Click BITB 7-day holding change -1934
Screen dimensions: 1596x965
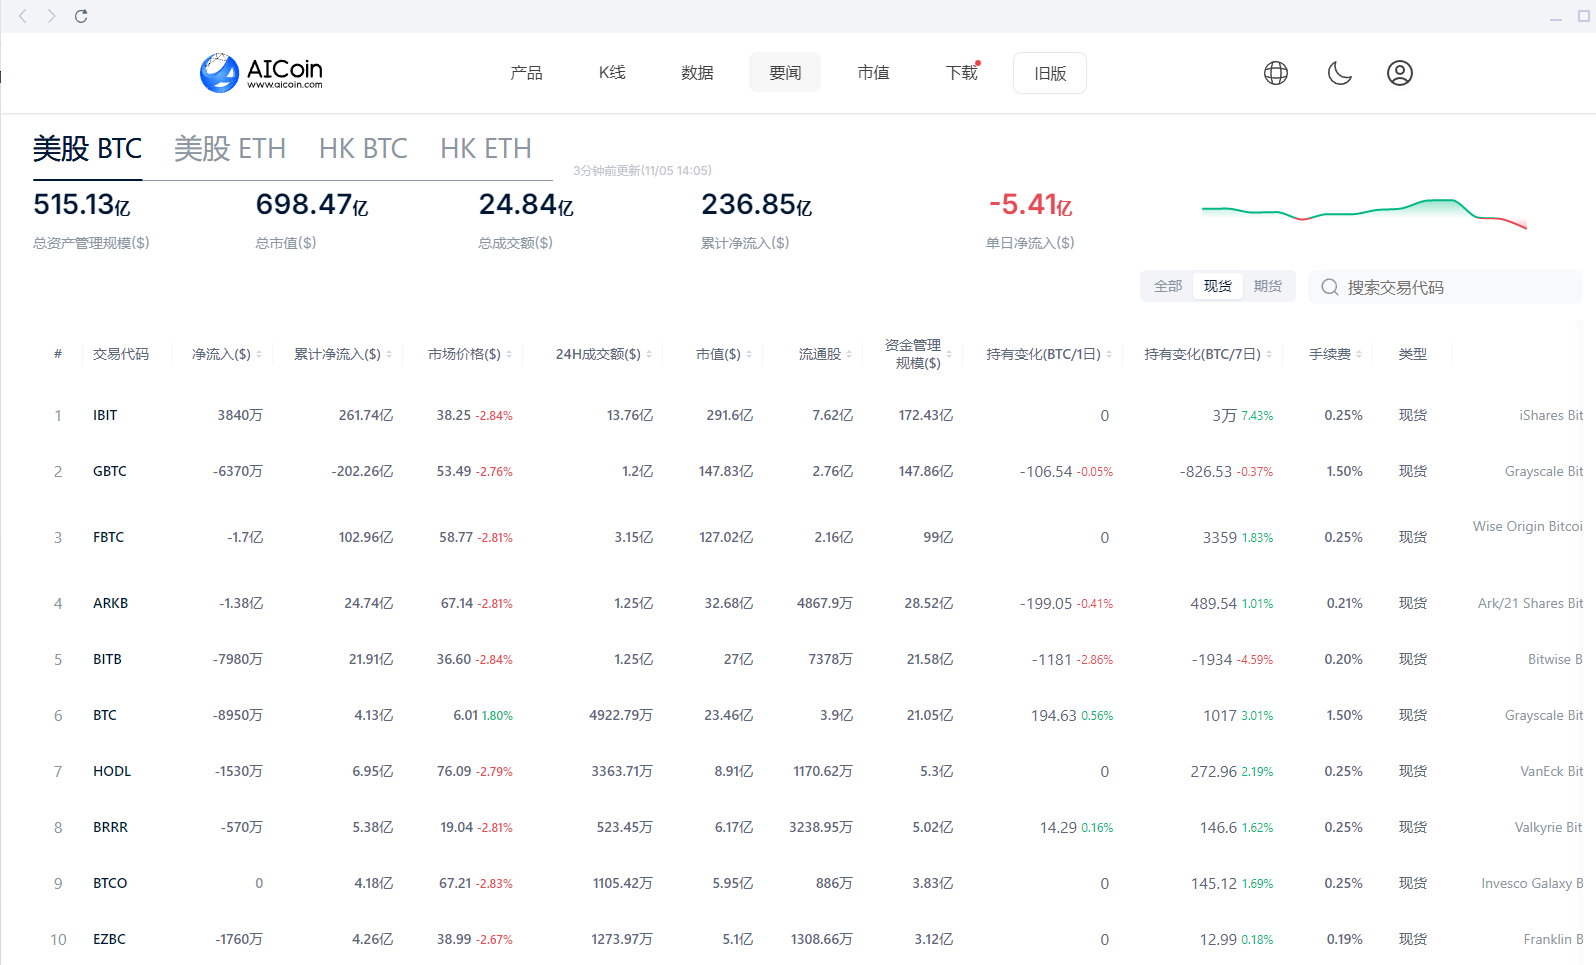tap(1212, 659)
